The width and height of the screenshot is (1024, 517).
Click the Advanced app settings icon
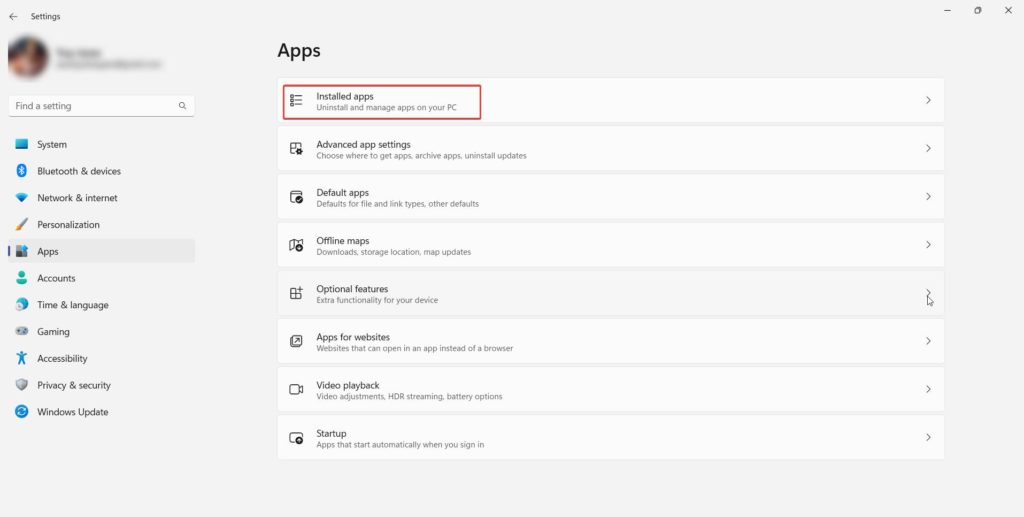296,148
